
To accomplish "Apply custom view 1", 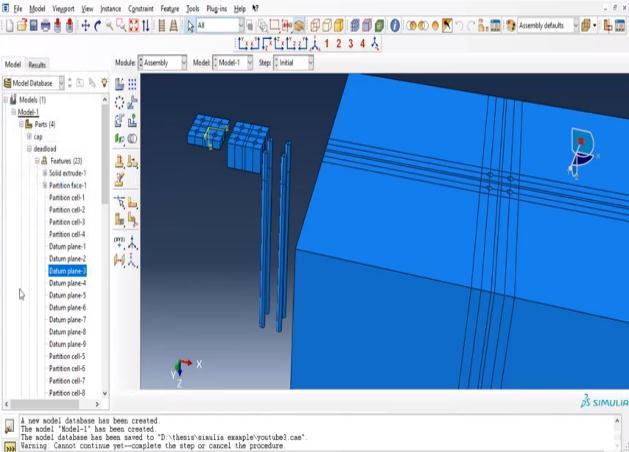I will coord(327,44).
